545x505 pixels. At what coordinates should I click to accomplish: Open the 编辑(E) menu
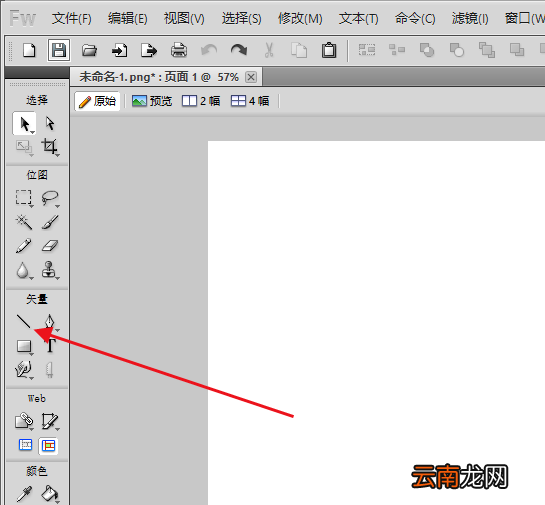pos(128,18)
